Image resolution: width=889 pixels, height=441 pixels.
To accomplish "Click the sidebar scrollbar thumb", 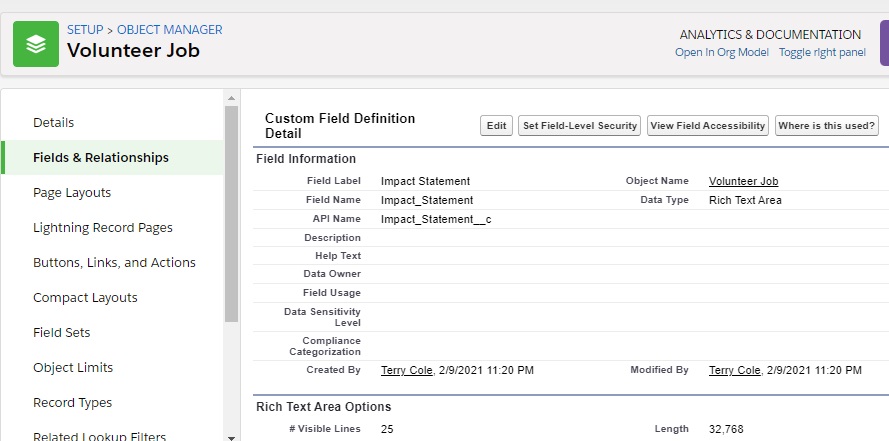I will pyautogui.click(x=231, y=214).
